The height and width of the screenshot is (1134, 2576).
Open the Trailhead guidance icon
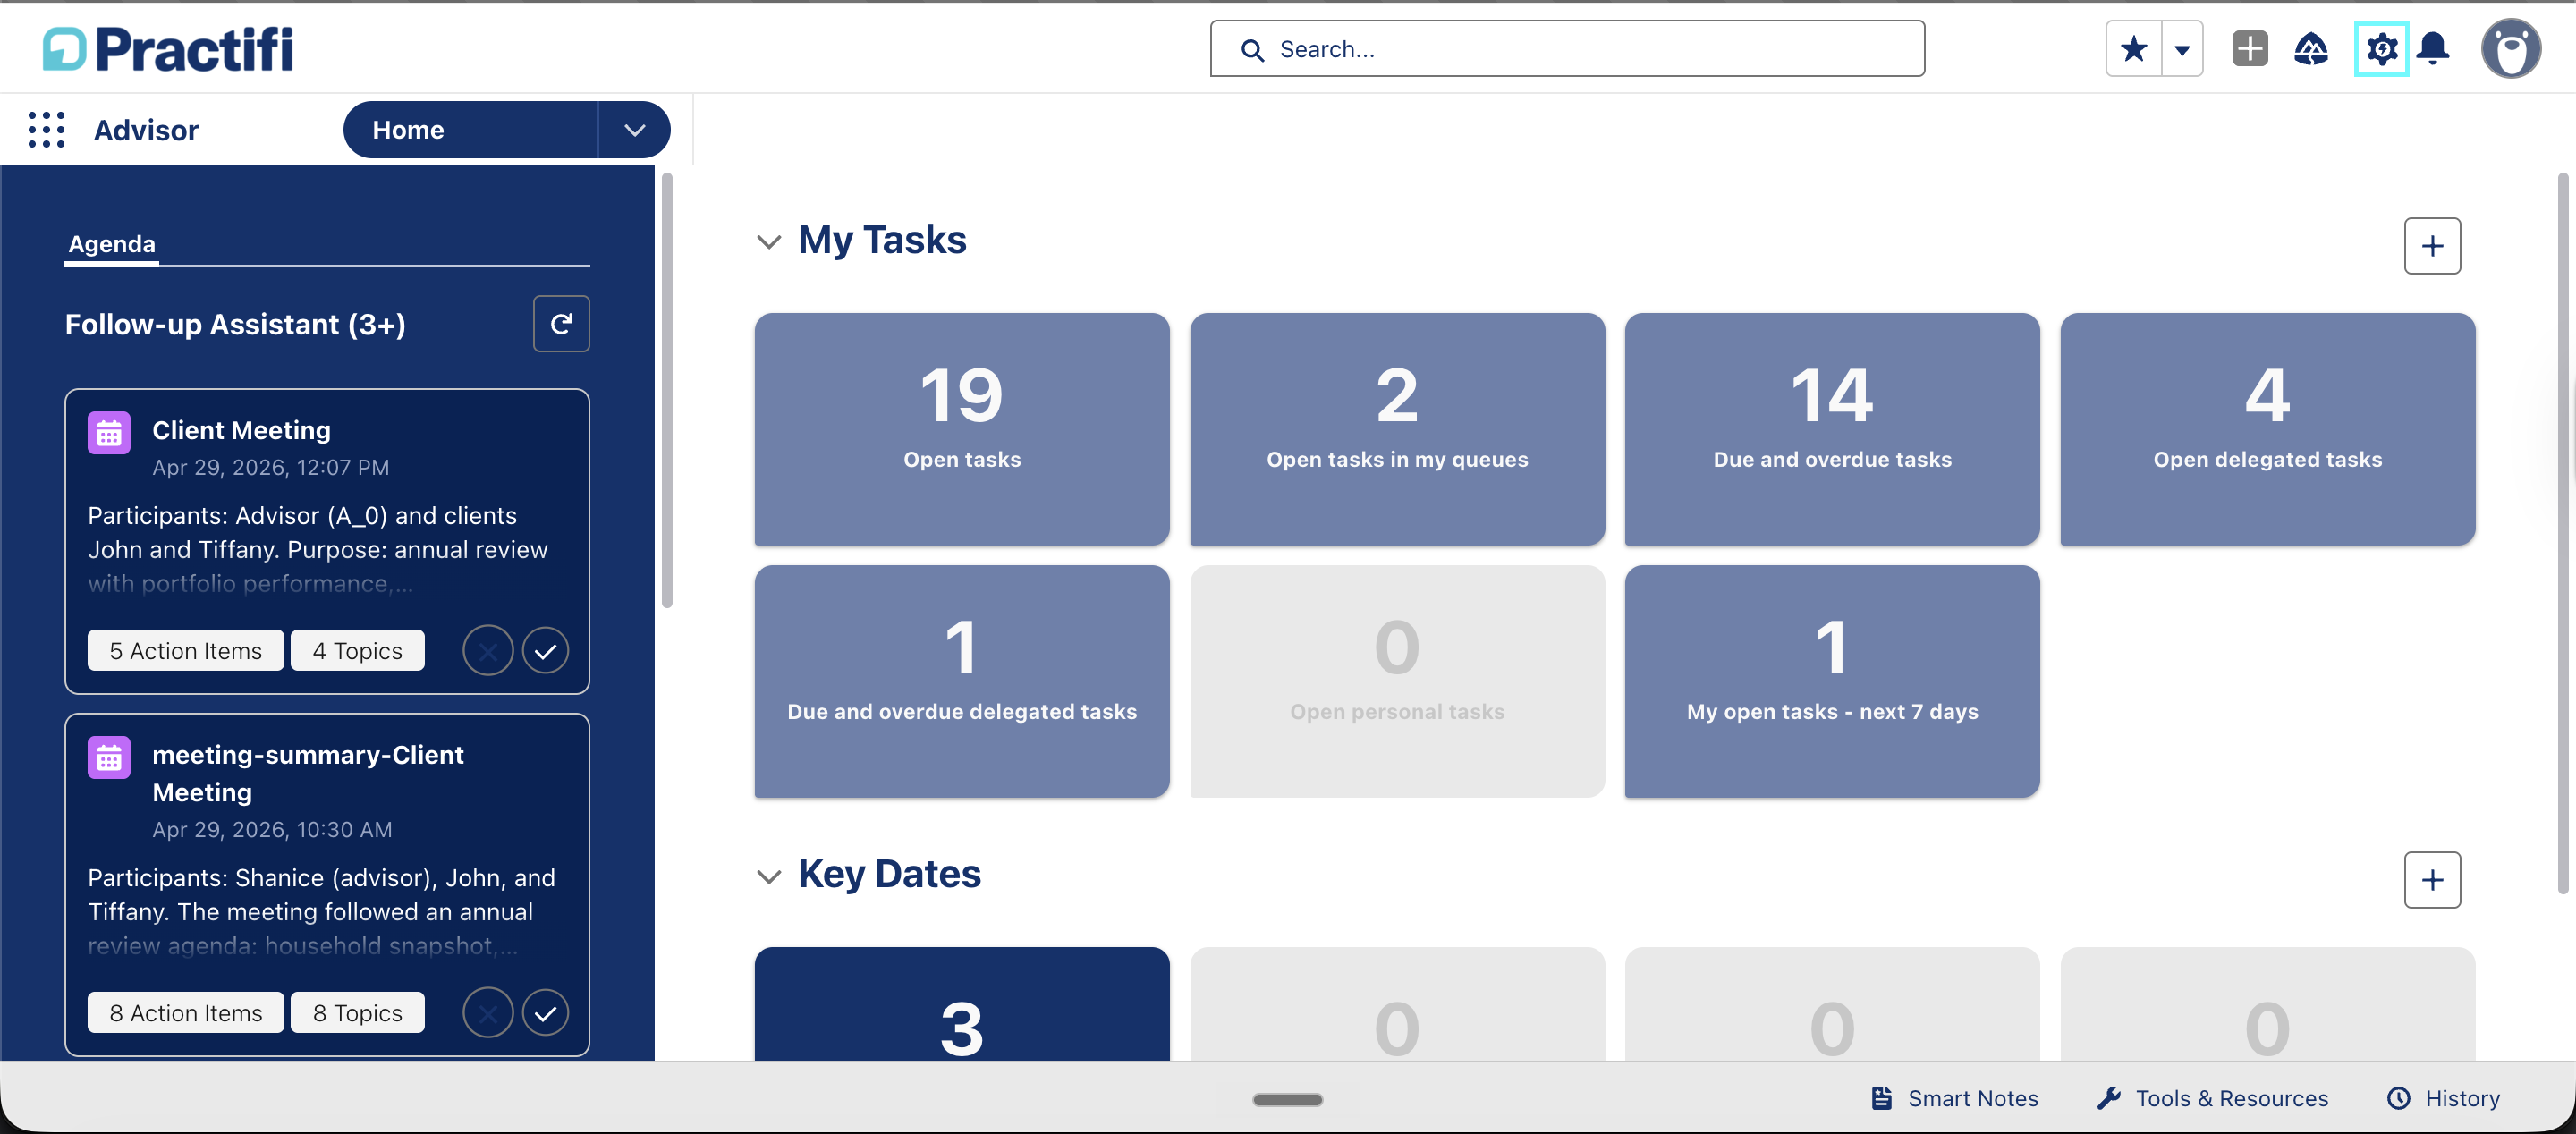[x=2310, y=48]
